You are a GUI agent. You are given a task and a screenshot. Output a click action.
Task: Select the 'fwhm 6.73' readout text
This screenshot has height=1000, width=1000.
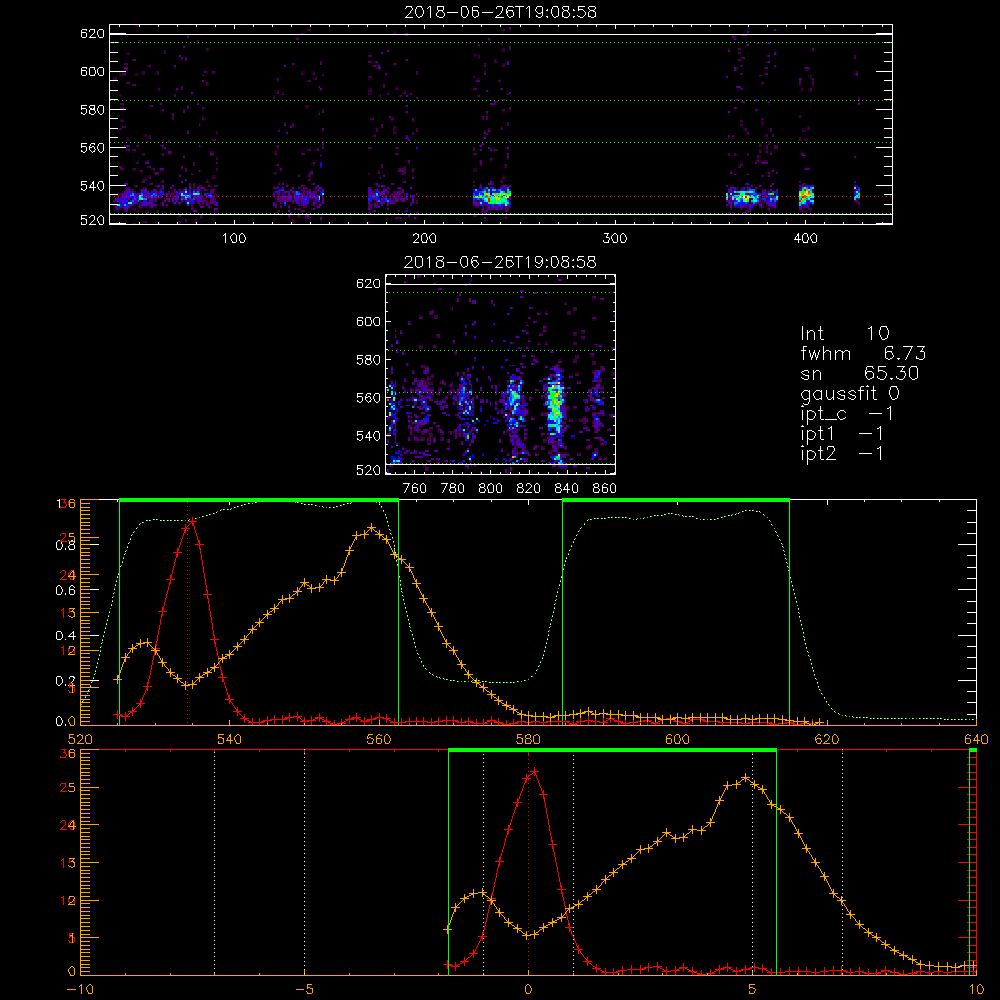coord(863,353)
